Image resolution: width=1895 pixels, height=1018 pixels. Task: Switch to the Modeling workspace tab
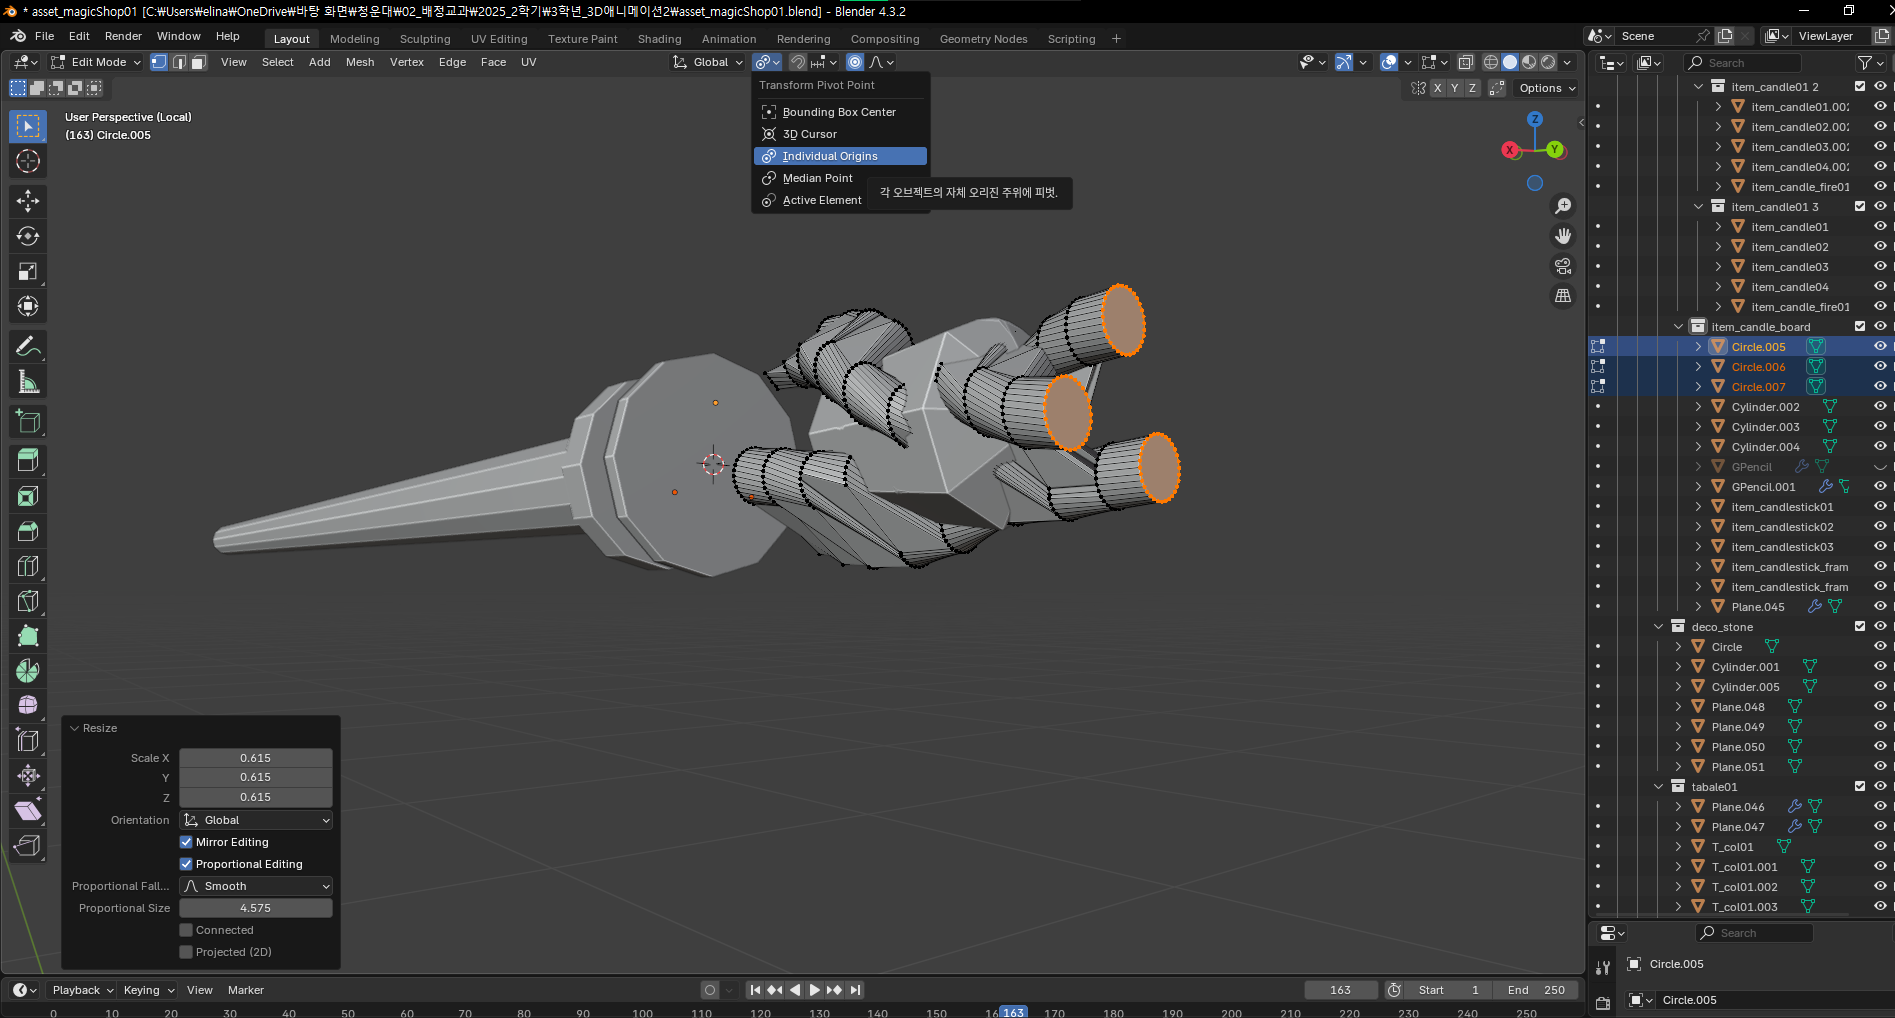355,39
